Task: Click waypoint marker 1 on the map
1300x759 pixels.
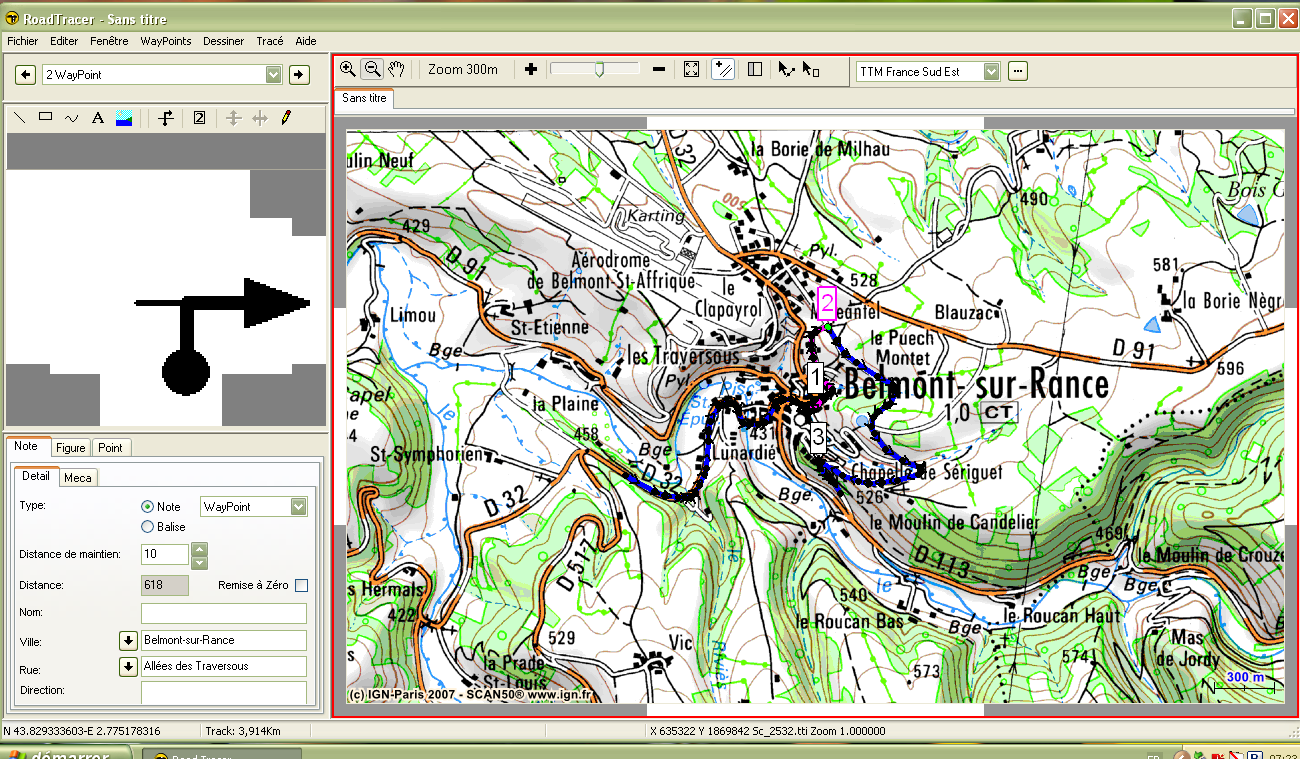Action: pyautogui.click(x=815, y=378)
